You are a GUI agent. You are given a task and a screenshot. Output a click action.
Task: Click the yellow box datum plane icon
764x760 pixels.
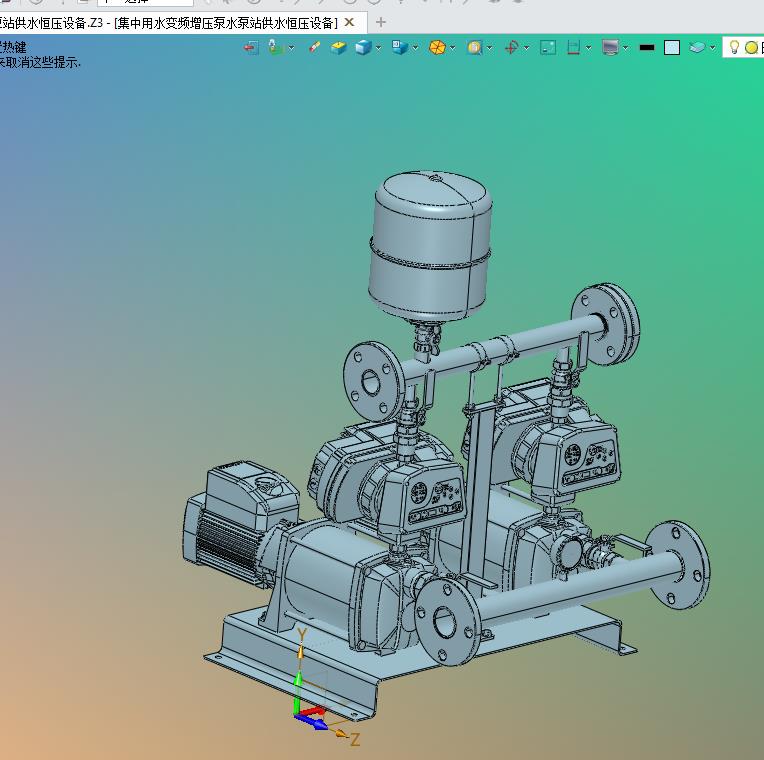coord(338,48)
